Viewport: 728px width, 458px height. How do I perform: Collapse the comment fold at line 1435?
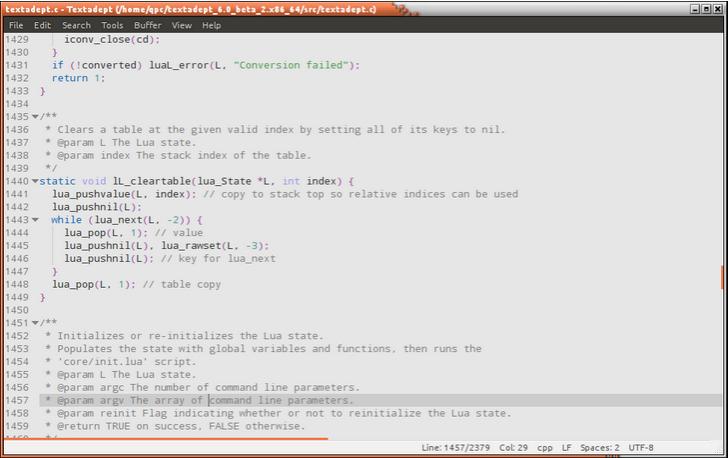[35, 116]
